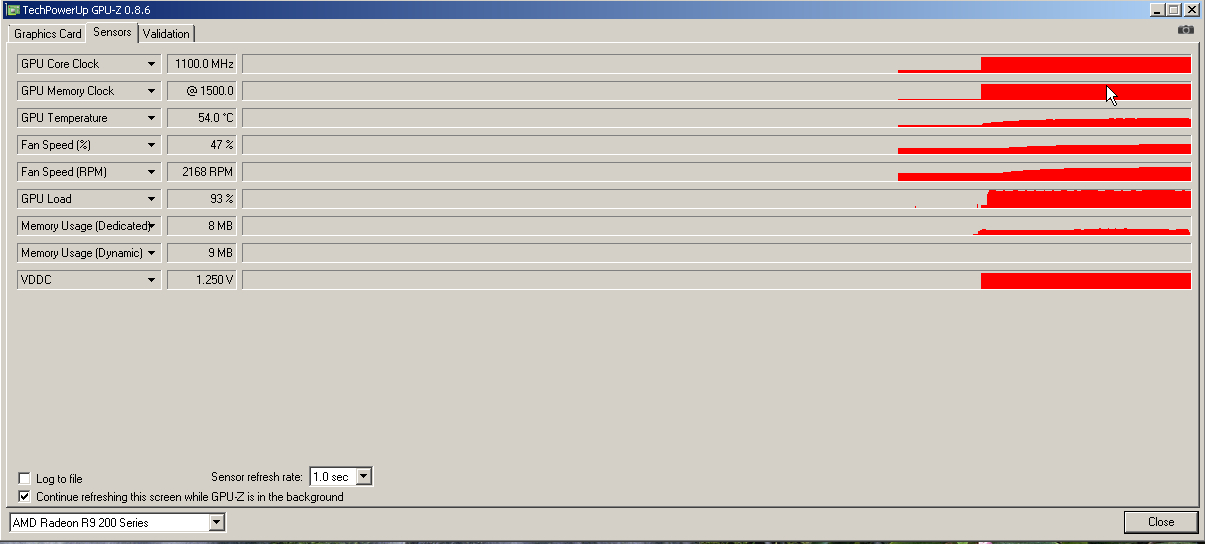Open the AMD Radeon R9 200 Series selector
The width and height of the screenshot is (1205, 544).
pos(117,522)
